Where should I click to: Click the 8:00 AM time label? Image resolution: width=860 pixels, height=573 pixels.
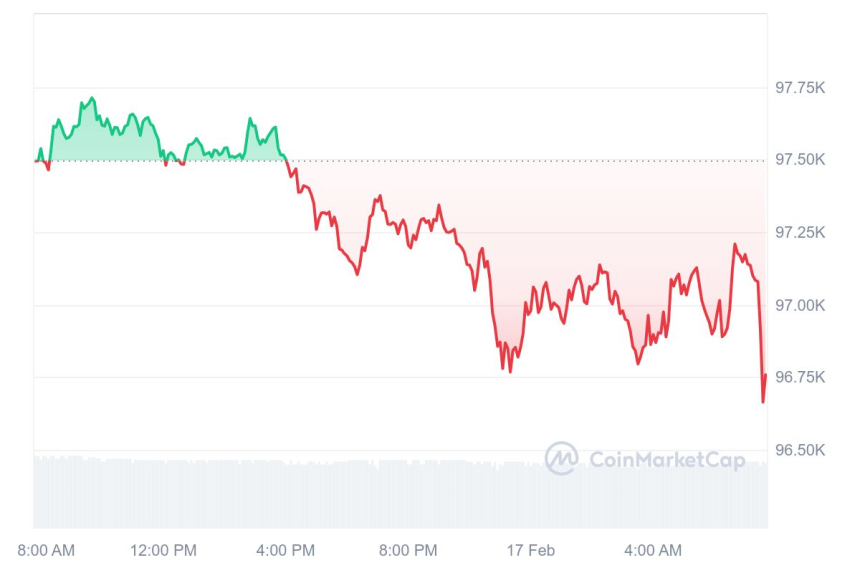click(x=46, y=551)
